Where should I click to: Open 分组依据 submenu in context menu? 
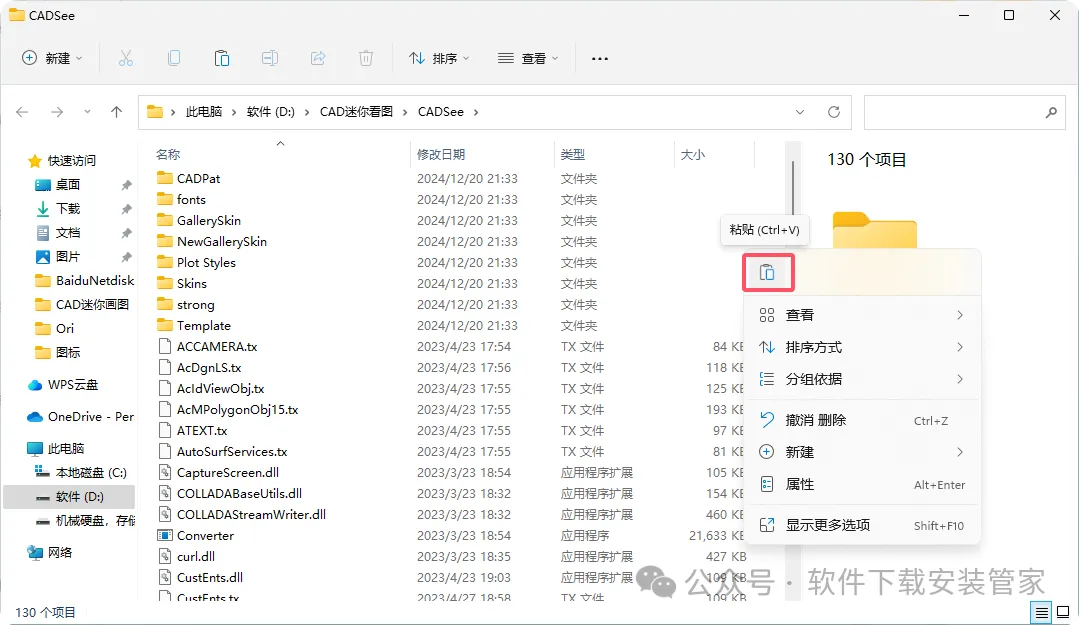pyautogui.click(x=862, y=379)
